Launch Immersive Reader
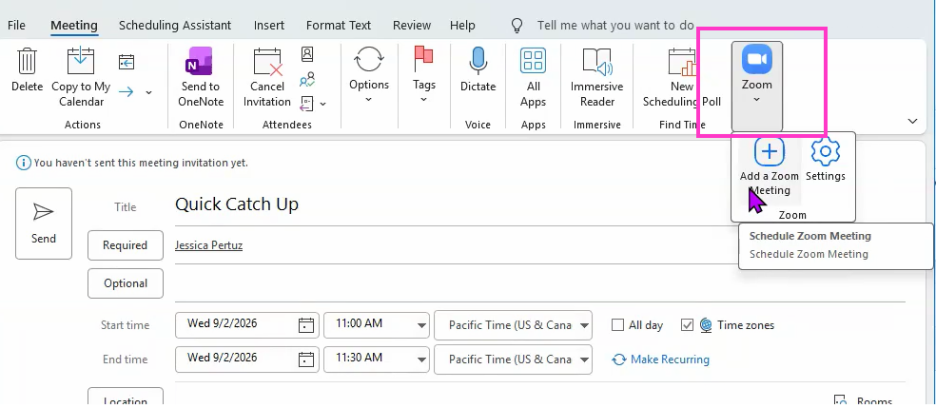Image resolution: width=936 pixels, height=405 pixels. (597, 76)
